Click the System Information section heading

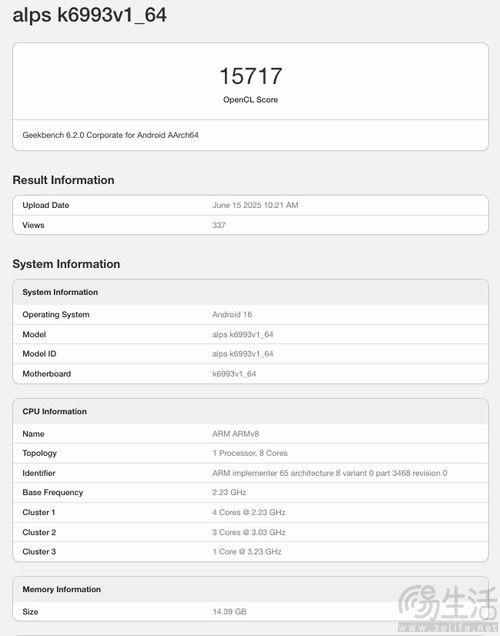(x=66, y=264)
